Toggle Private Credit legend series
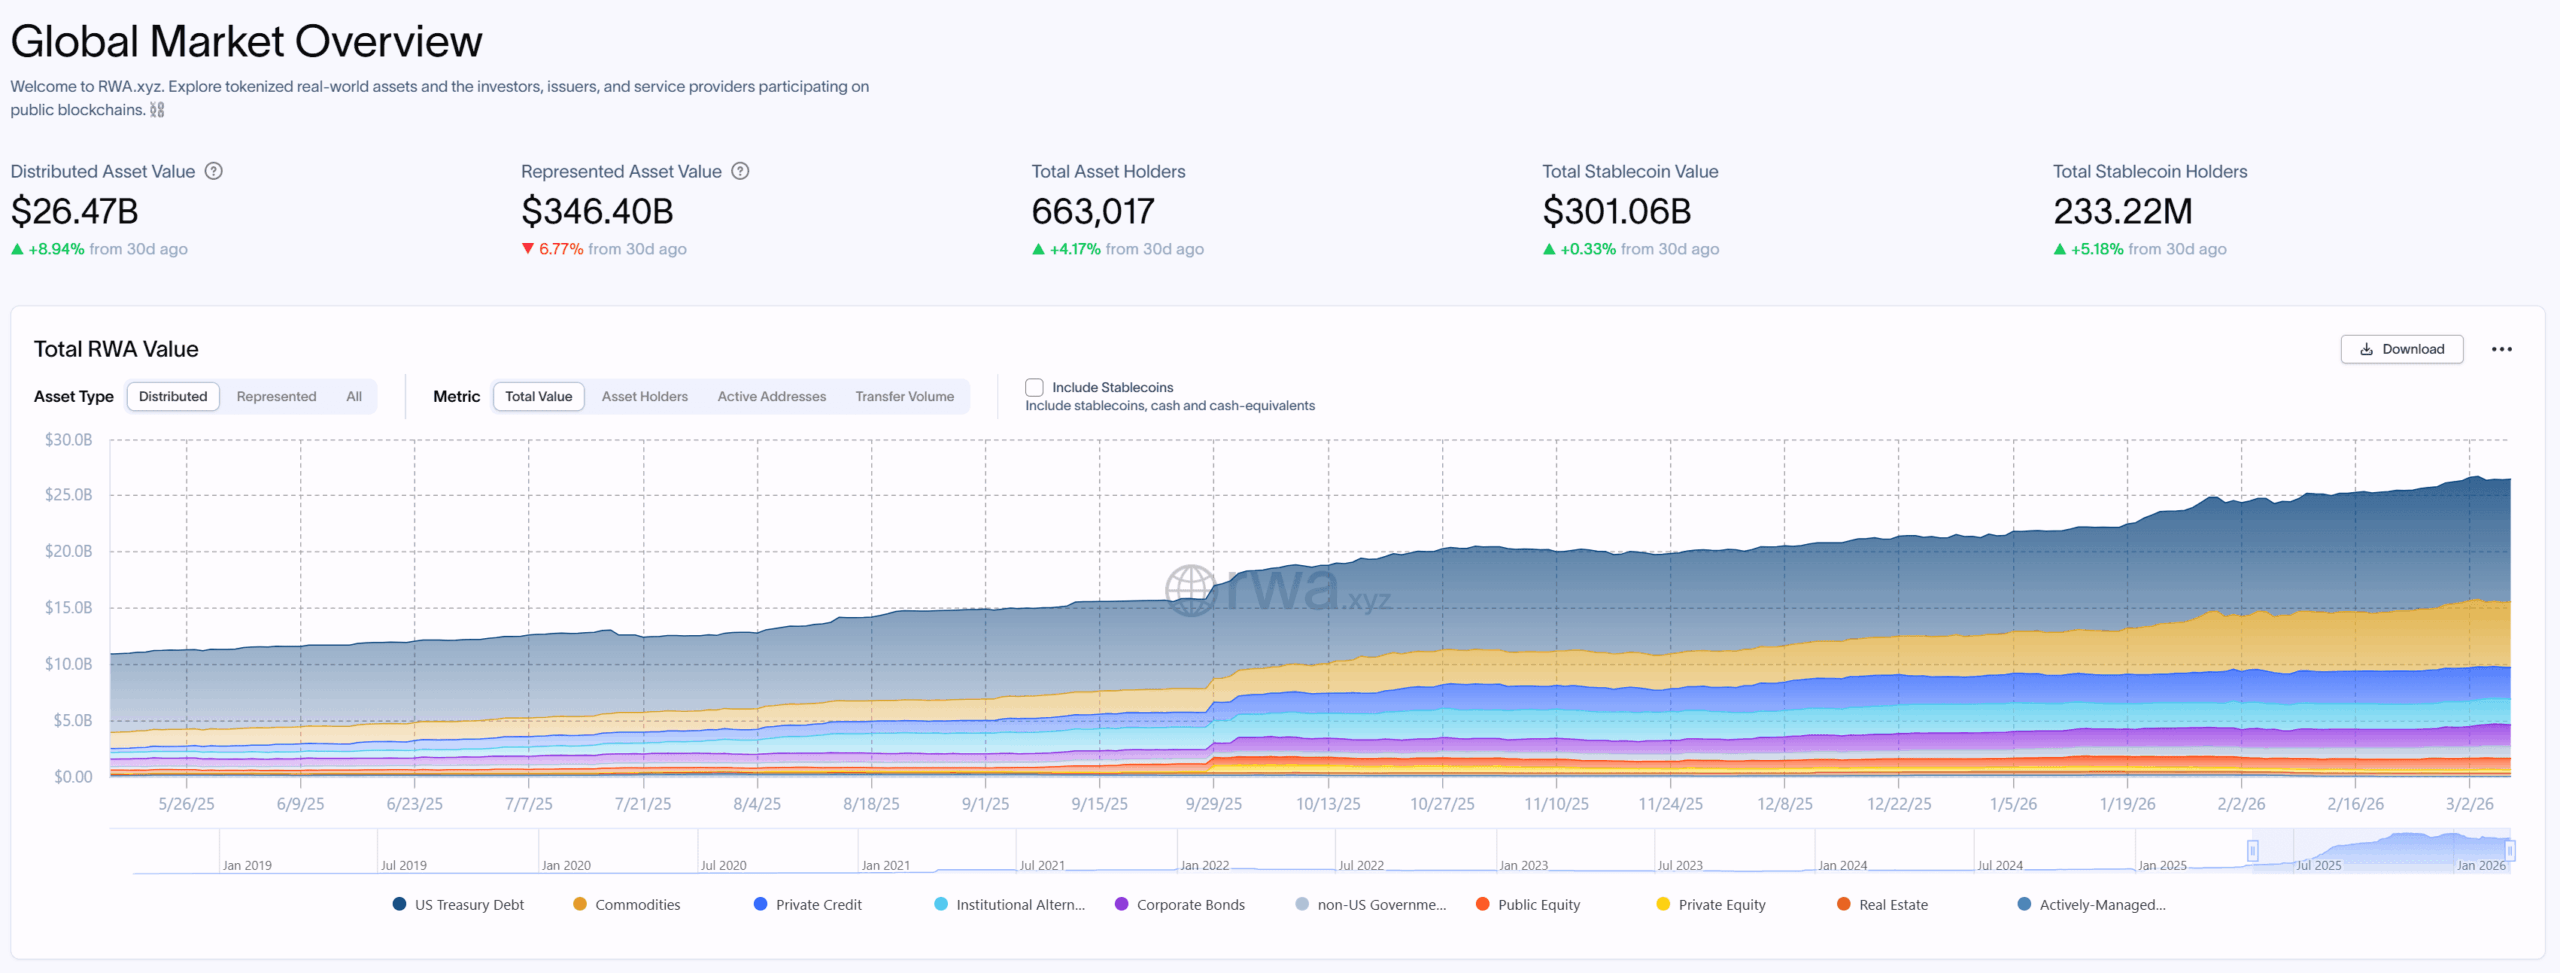 pos(817,904)
